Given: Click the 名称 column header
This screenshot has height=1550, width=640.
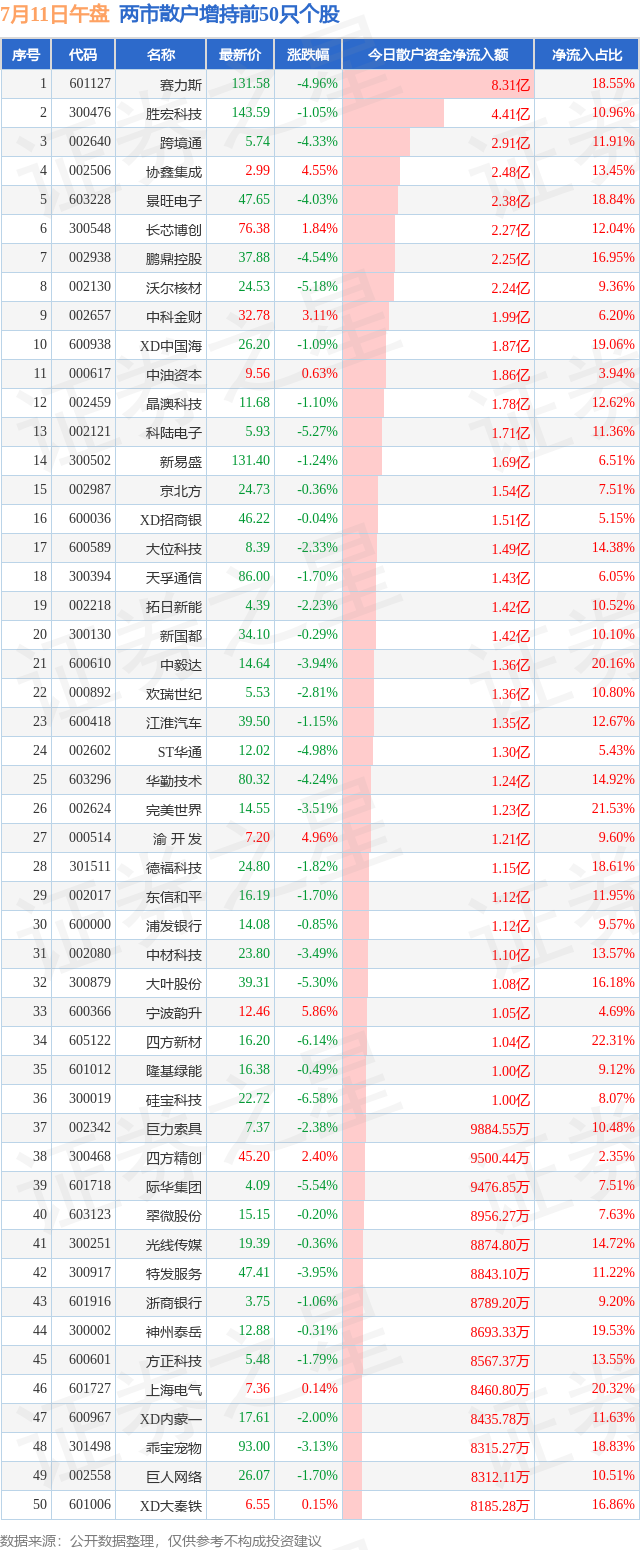Looking at the screenshot, I should point(160,55).
